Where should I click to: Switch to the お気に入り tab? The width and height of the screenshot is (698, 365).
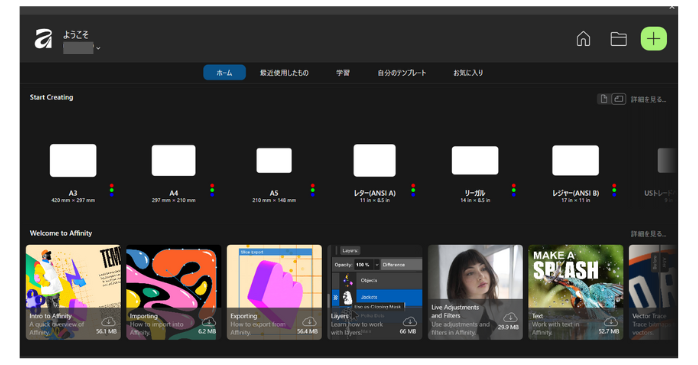468,73
